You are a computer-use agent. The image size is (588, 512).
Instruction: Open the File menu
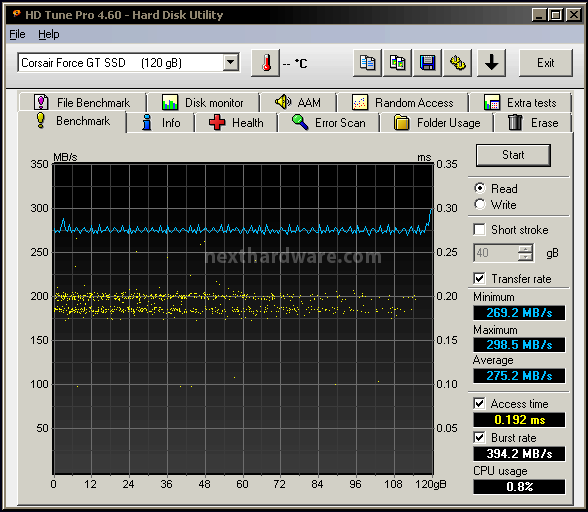tap(17, 35)
